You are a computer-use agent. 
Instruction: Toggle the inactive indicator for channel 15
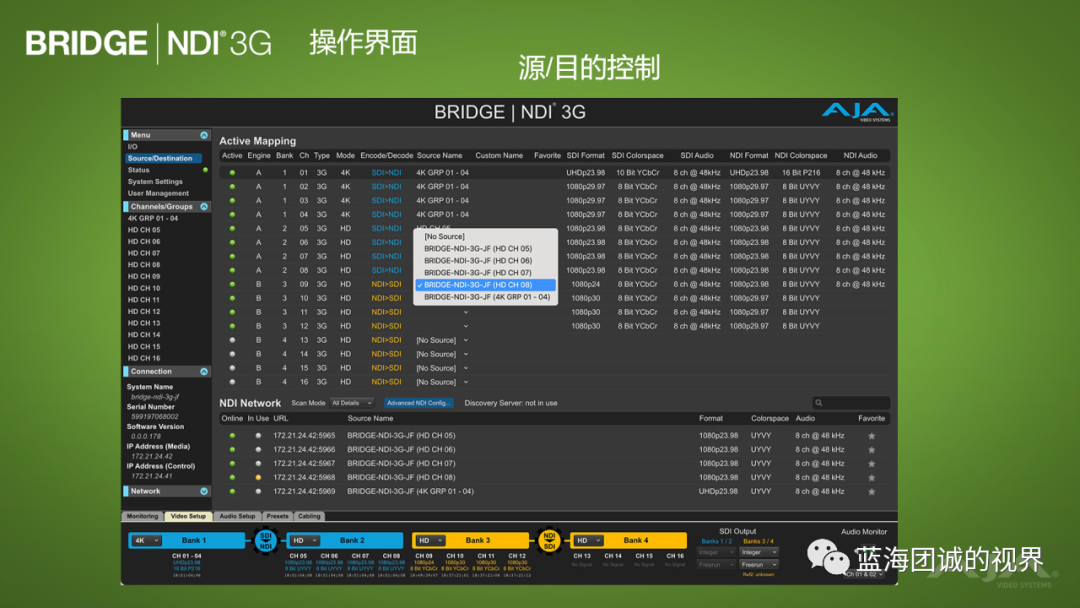click(232, 368)
